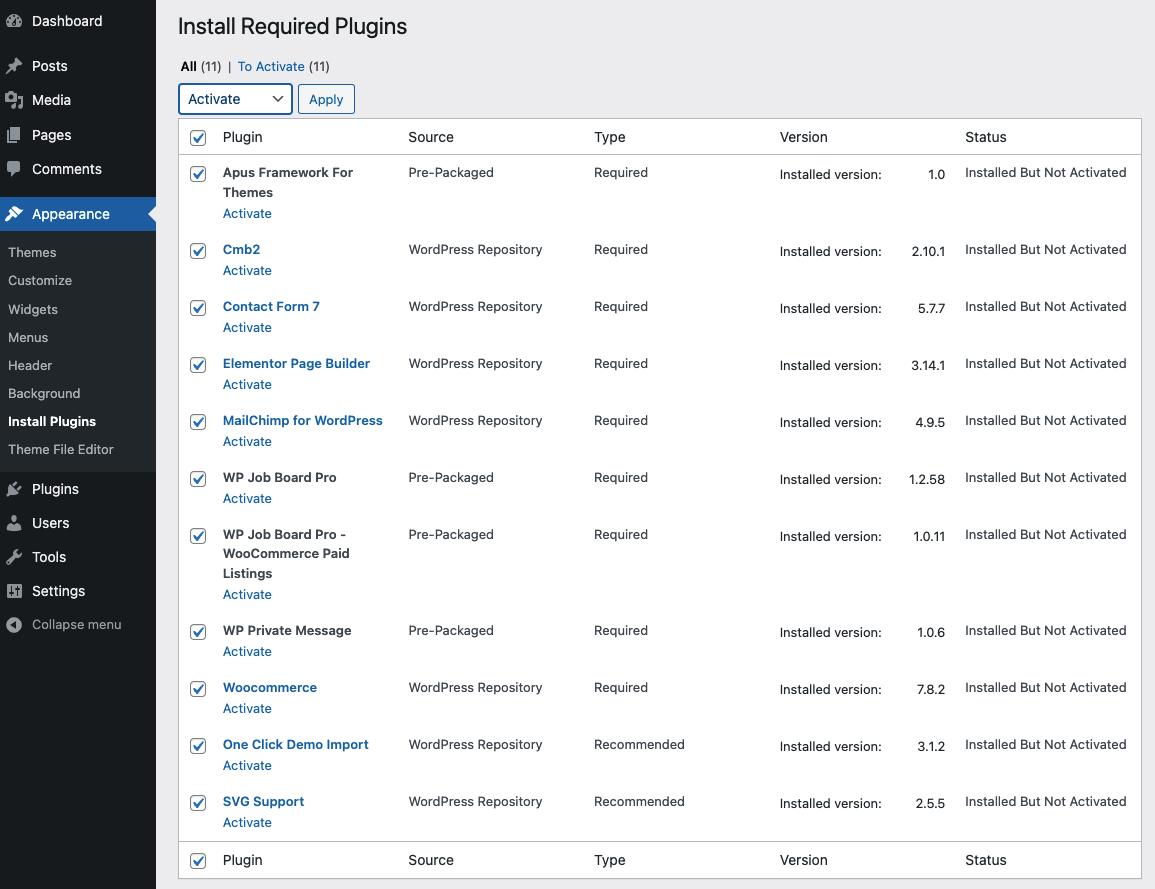The height and width of the screenshot is (889, 1155).
Task: Open the Themes submenu item
Action: [x=32, y=253]
